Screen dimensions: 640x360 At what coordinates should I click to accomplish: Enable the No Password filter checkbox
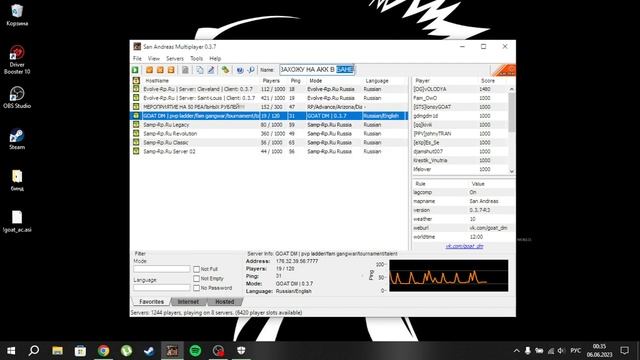pyautogui.click(x=196, y=288)
